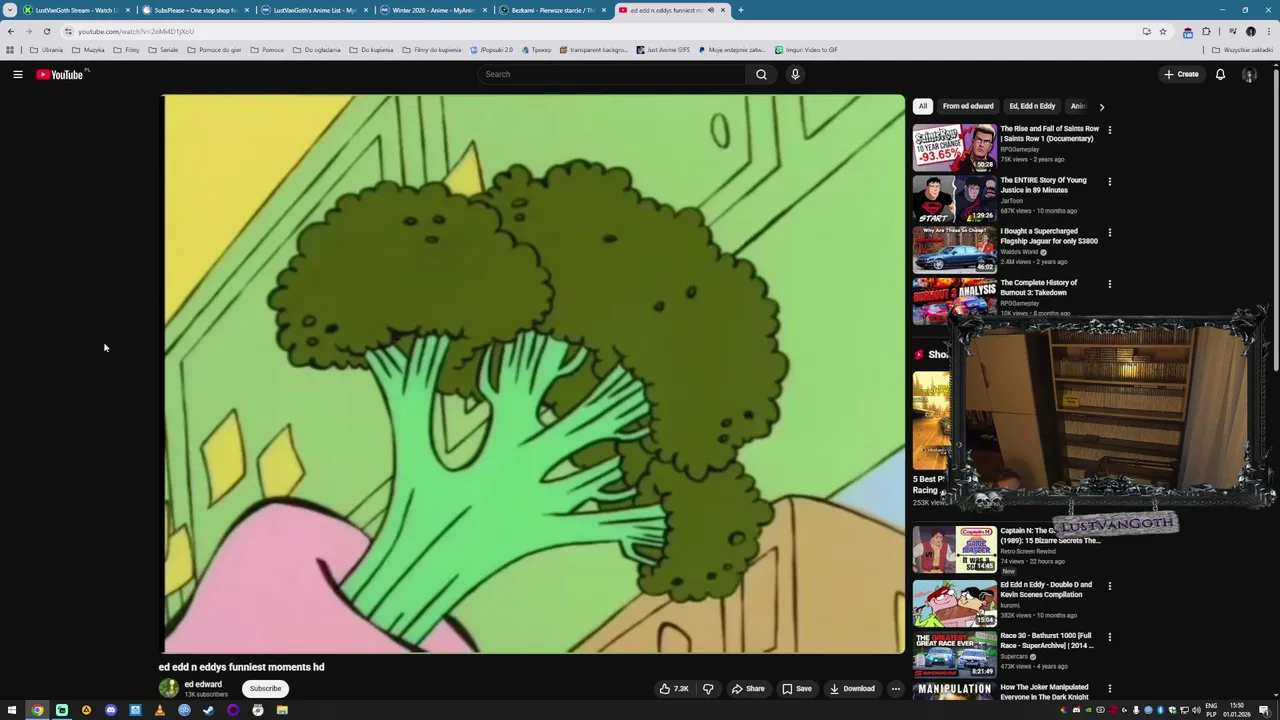The height and width of the screenshot is (720, 1280).
Task: Select Ed, Edd n Eddy chip
Action: 1032,106
